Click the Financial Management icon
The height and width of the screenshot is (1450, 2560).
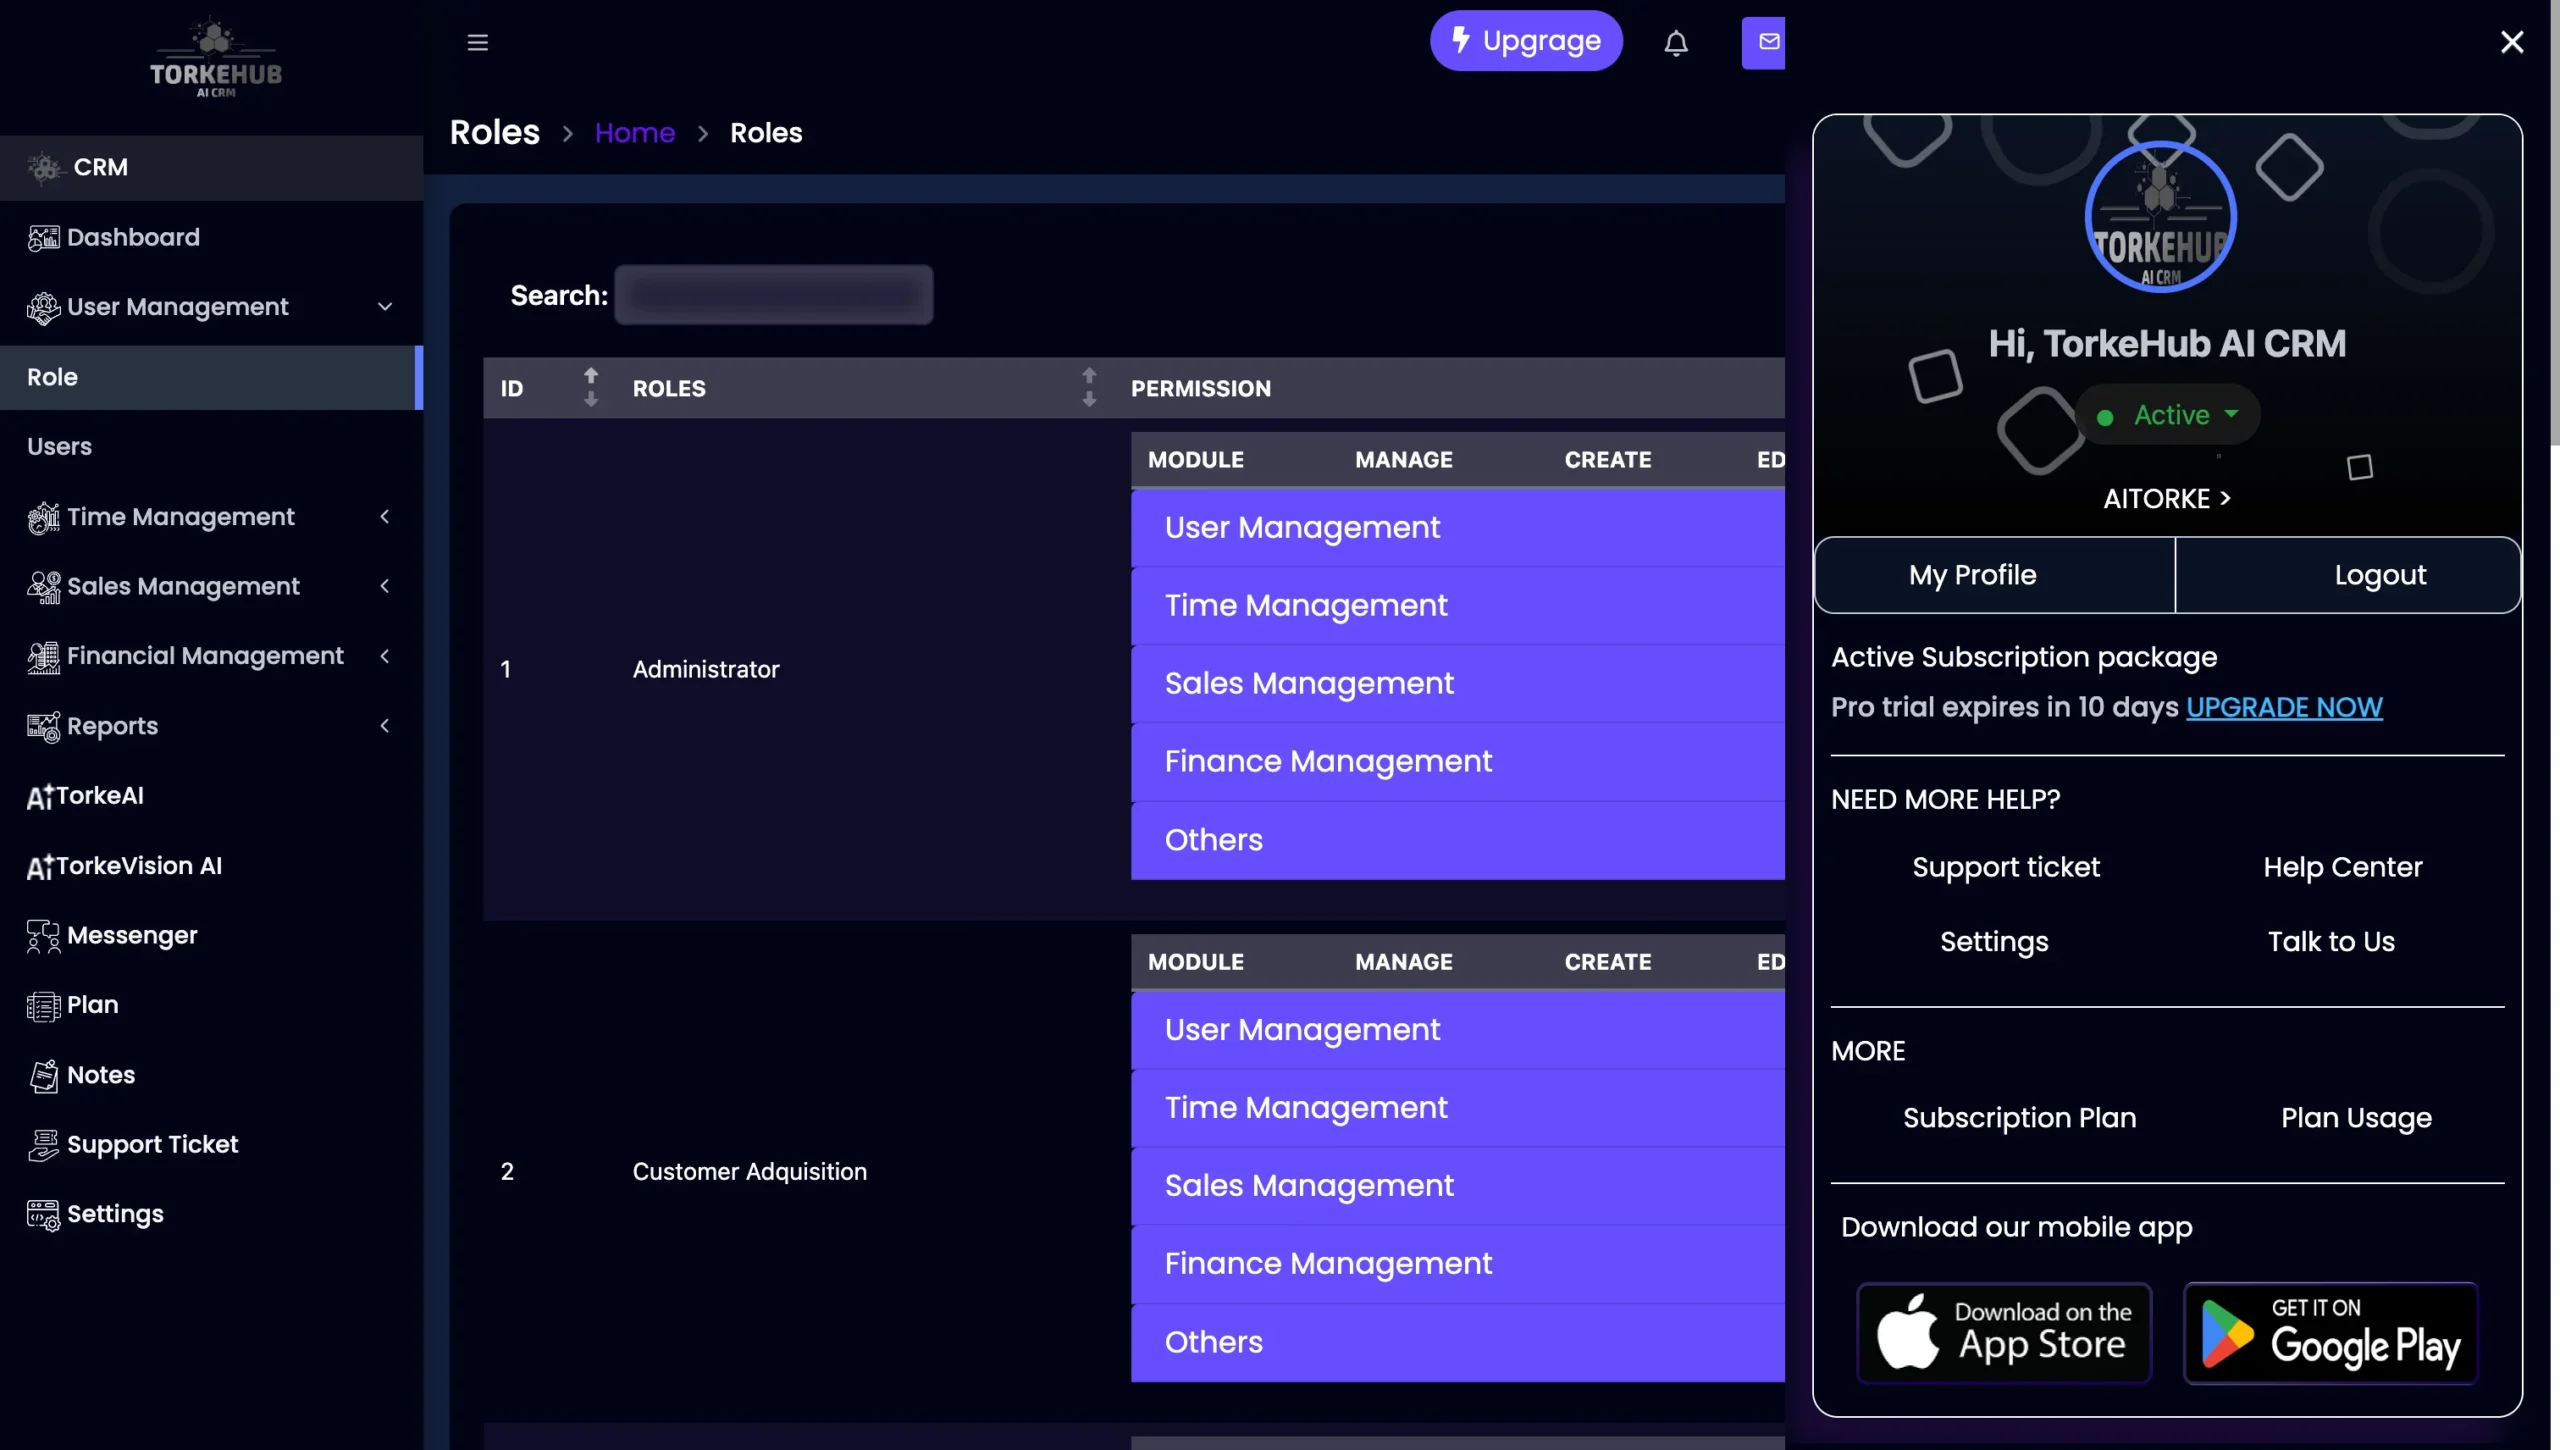(43, 656)
